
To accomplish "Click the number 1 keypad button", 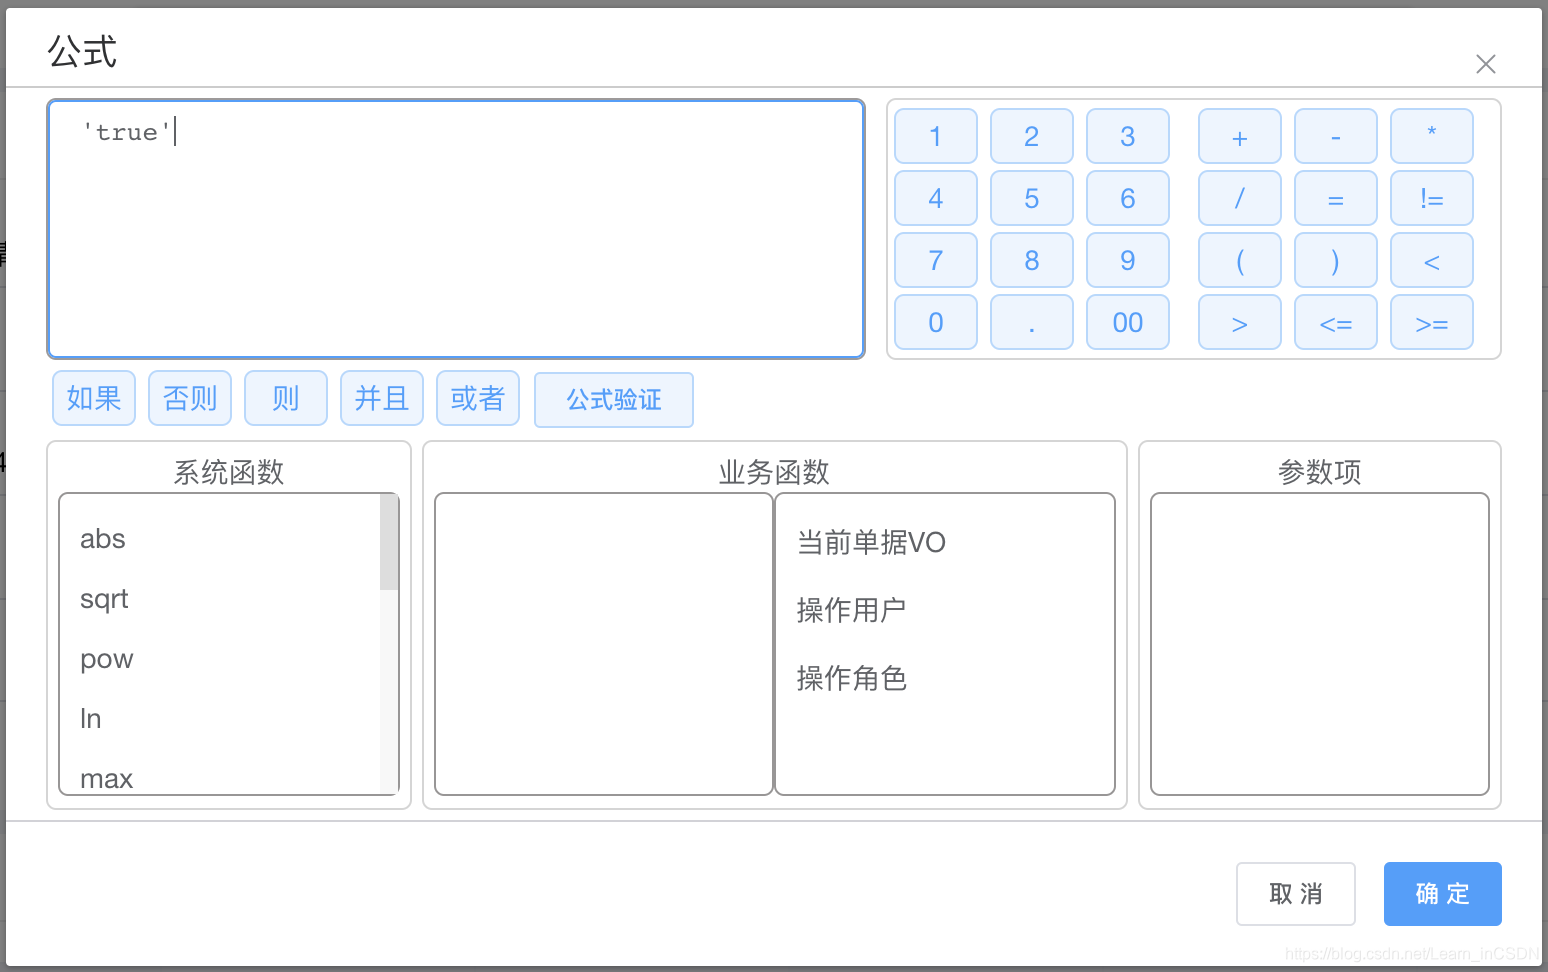I will [935, 136].
